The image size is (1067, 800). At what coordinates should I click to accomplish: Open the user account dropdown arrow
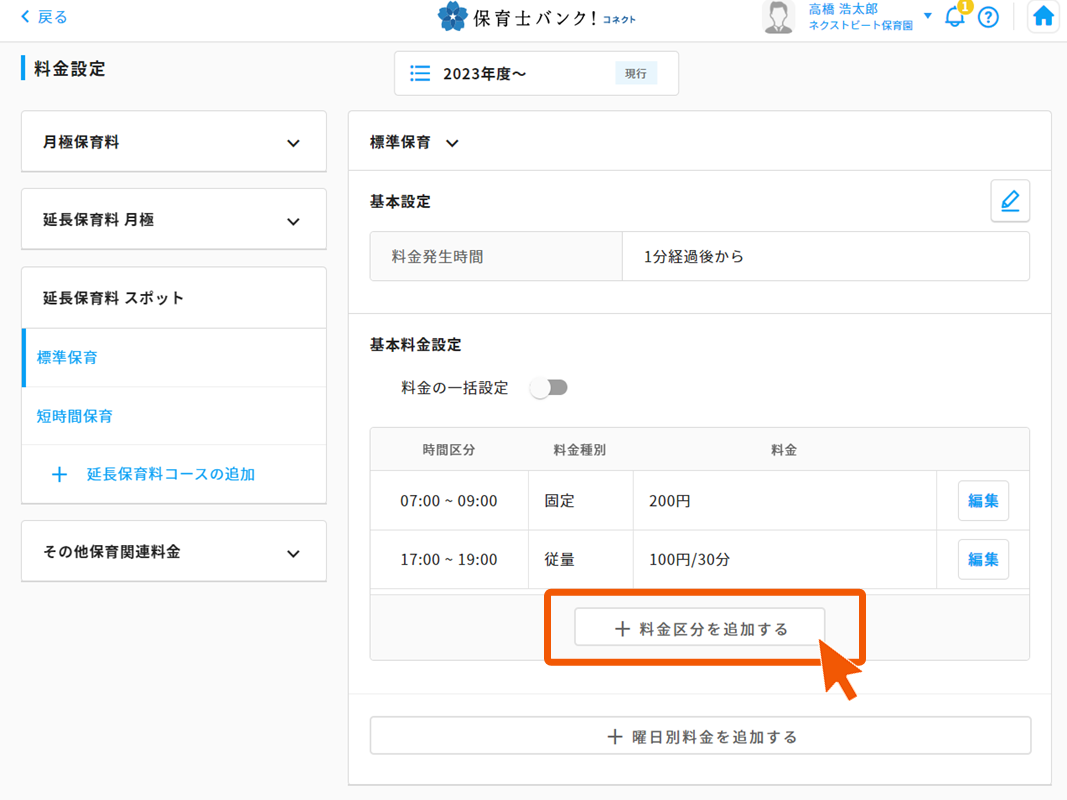[x=927, y=17]
